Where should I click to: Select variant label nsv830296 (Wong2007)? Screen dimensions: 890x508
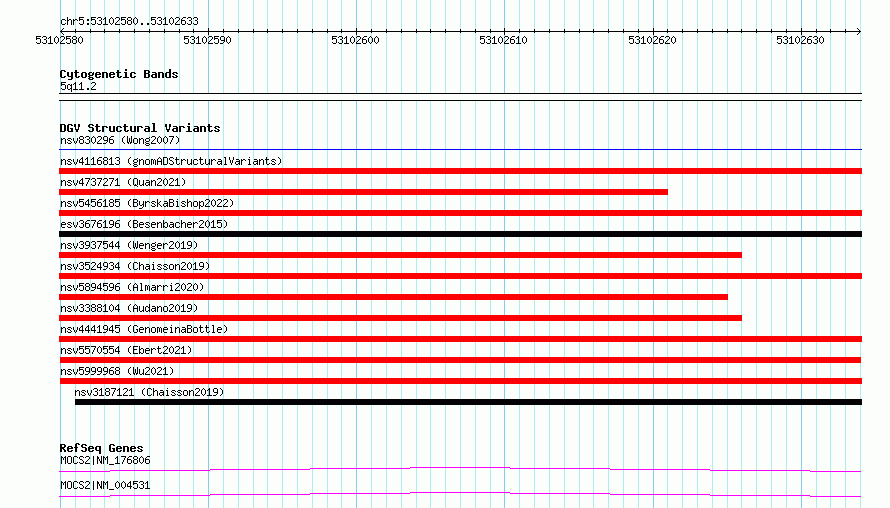tap(120, 140)
